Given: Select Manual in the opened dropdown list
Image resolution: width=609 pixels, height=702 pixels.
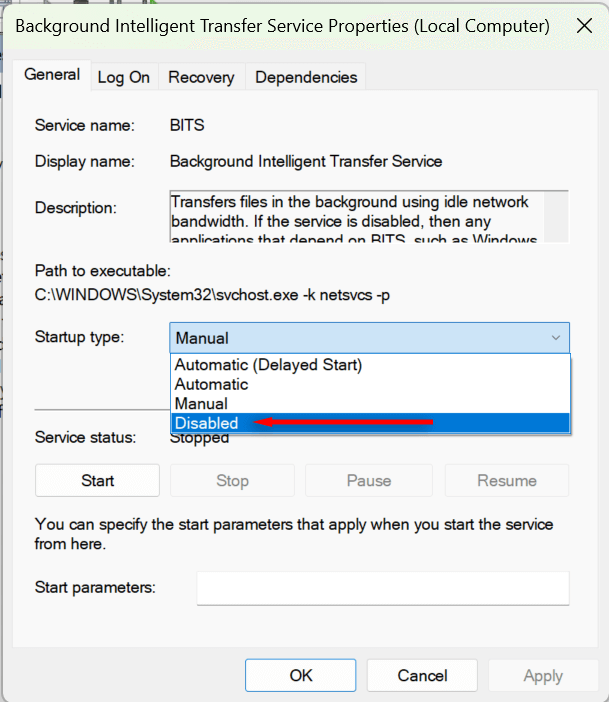Looking at the screenshot, I should 201,404.
